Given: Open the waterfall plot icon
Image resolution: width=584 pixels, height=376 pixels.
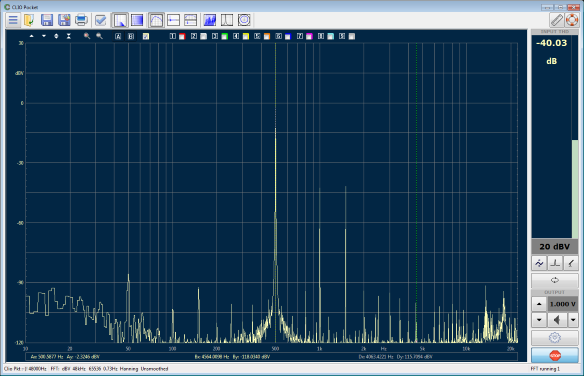Looking at the screenshot, I should pos(210,20).
